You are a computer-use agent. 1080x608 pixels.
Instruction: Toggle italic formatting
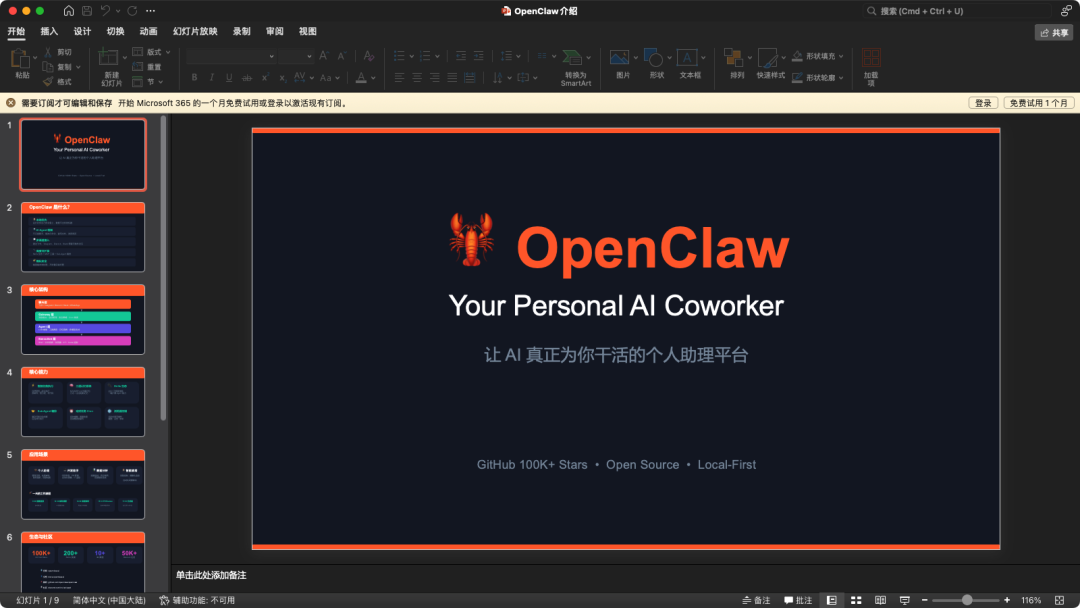(x=211, y=78)
